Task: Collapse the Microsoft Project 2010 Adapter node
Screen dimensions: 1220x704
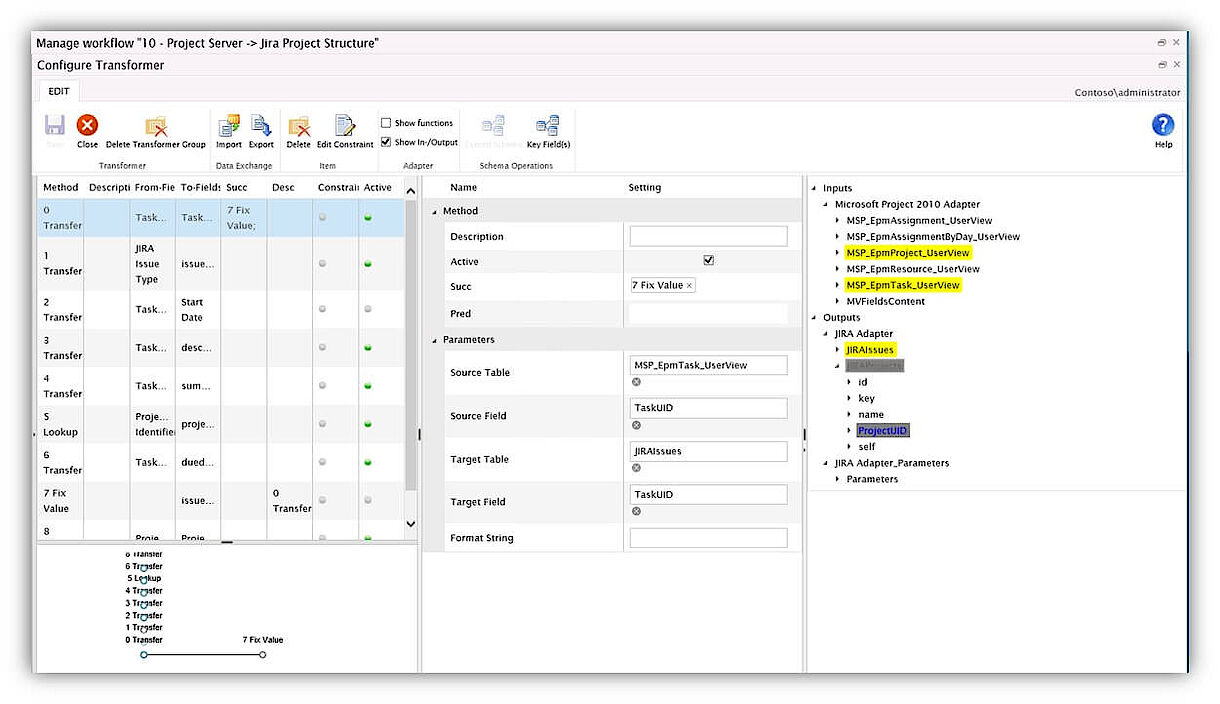Action: (x=825, y=204)
